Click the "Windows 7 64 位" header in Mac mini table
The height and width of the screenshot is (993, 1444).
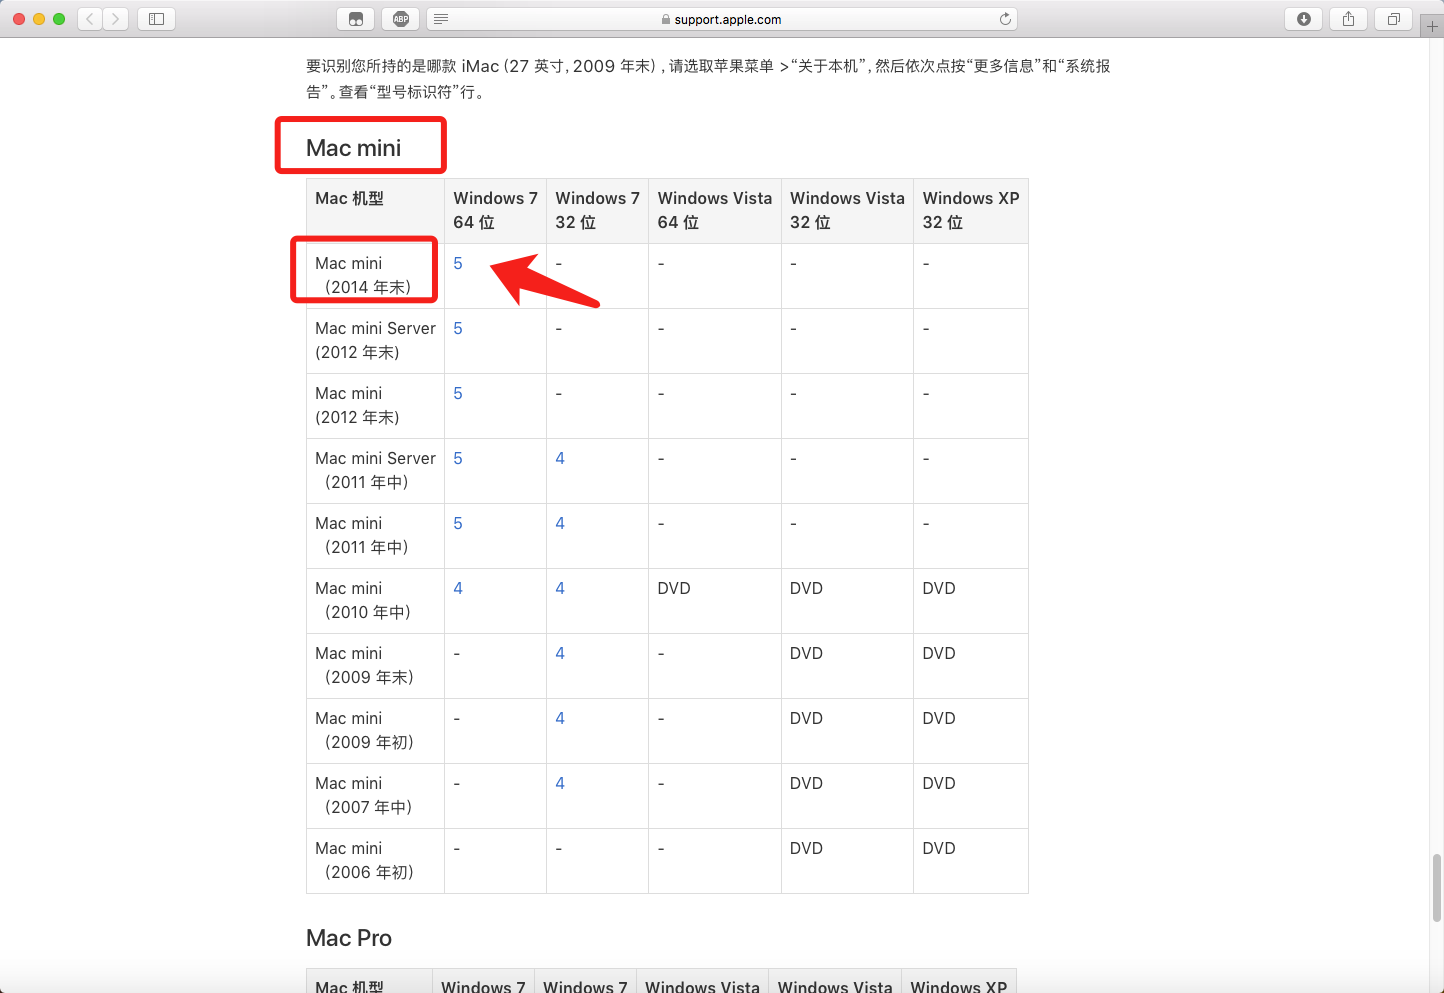coord(495,210)
